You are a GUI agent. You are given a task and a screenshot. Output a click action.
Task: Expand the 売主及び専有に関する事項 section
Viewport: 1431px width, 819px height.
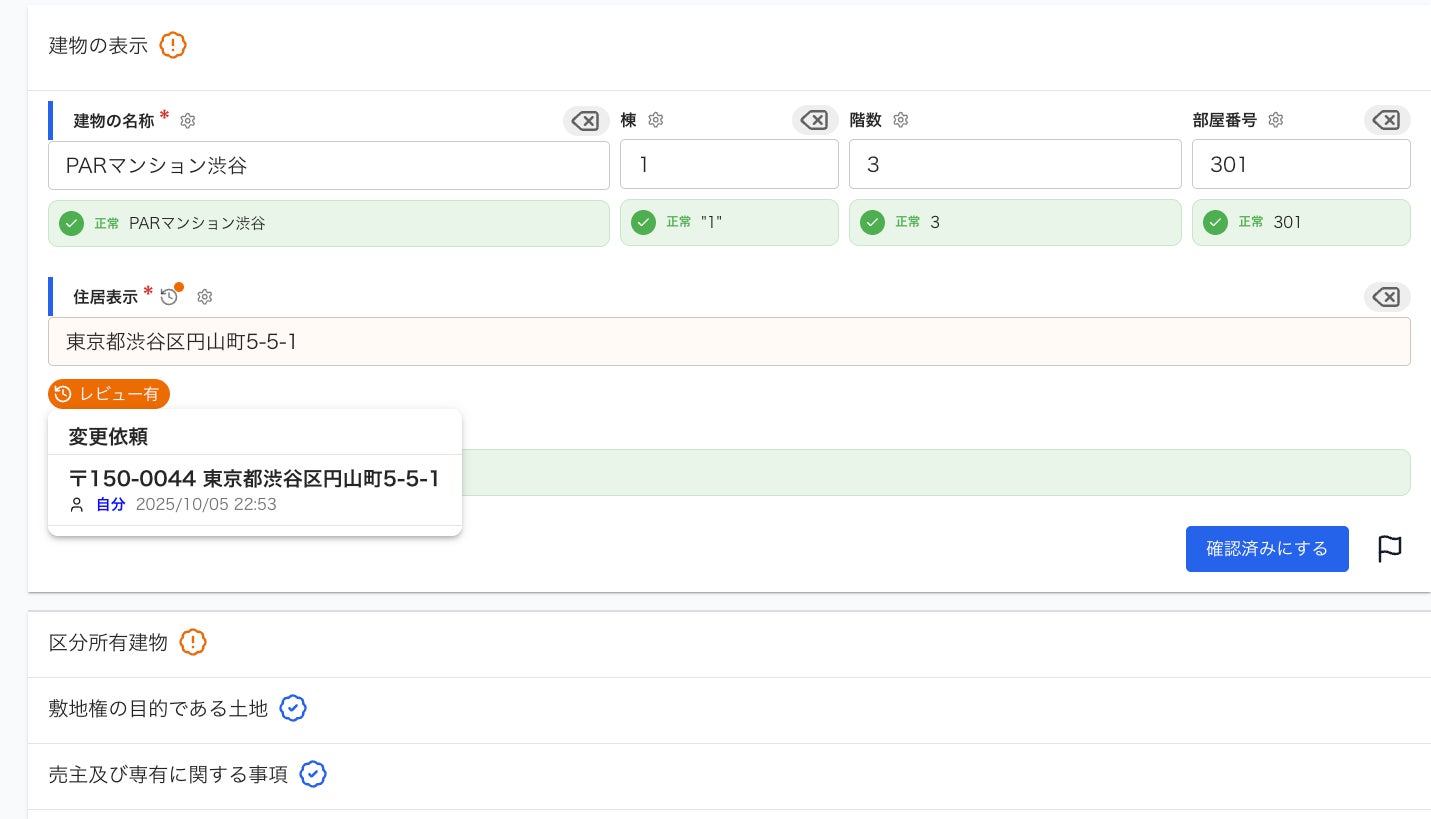pos(168,775)
